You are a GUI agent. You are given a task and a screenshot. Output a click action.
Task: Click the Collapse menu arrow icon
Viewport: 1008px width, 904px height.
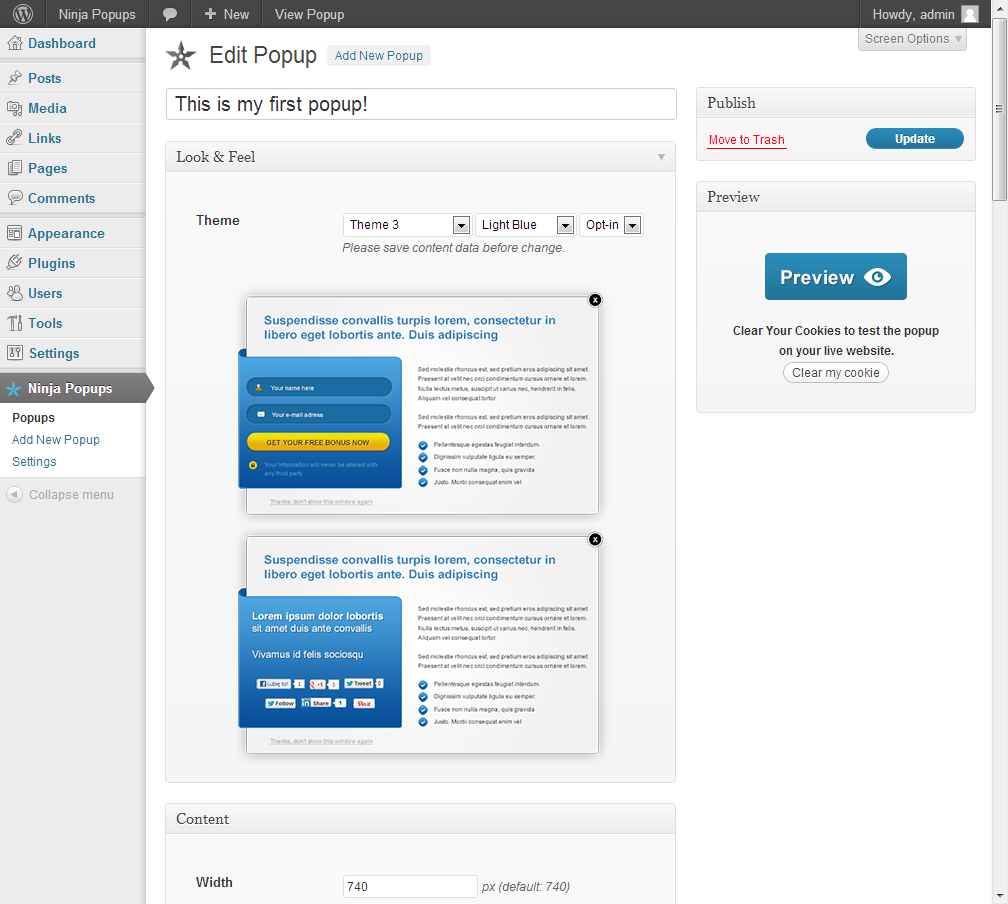pyautogui.click(x=14, y=494)
